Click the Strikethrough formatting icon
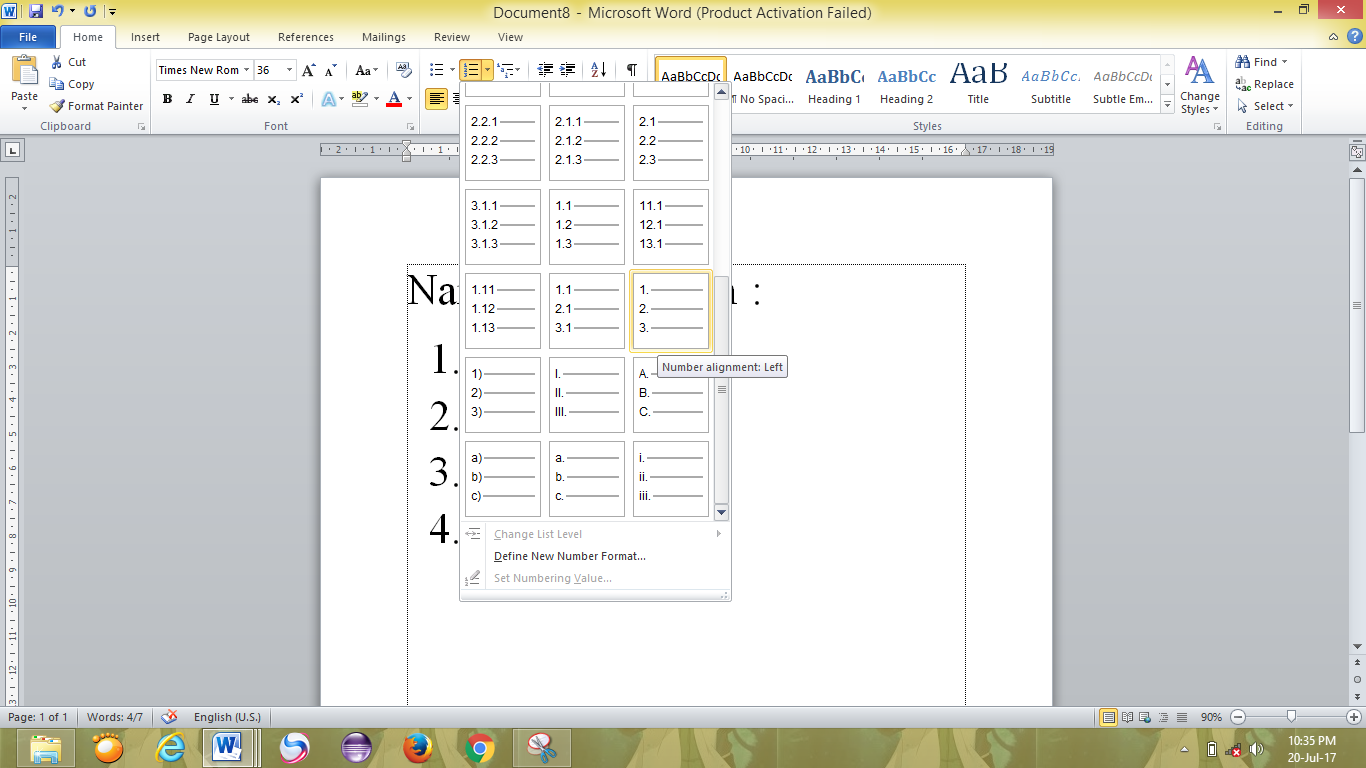 click(249, 99)
